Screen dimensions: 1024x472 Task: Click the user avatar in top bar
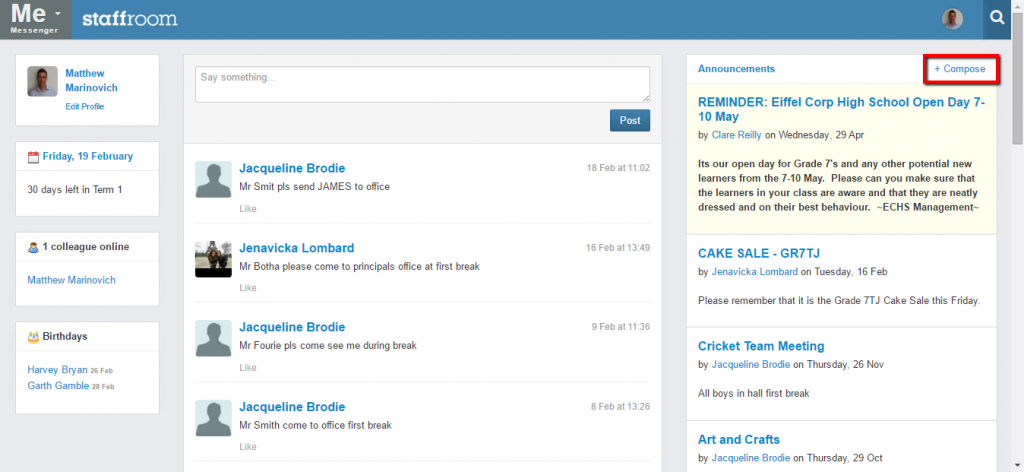point(952,19)
